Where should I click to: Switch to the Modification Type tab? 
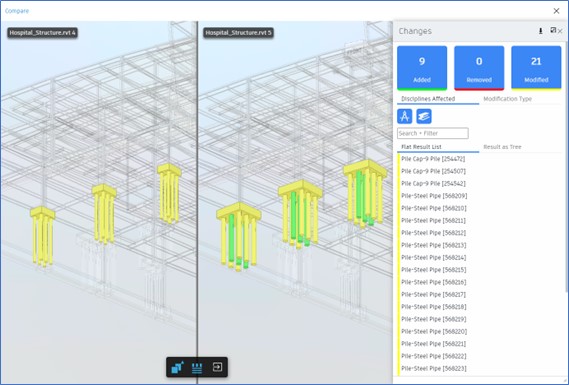(507, 99)
